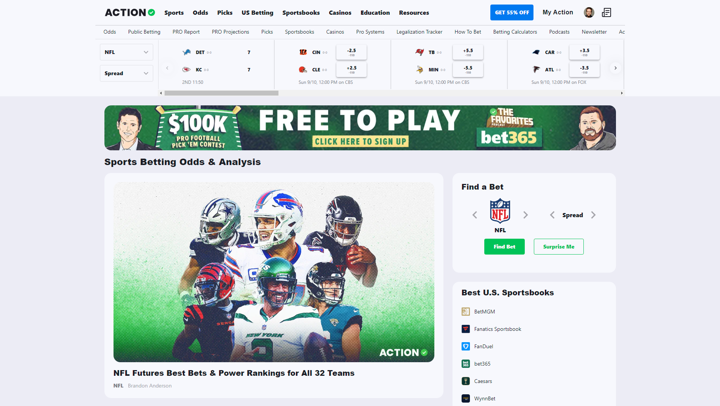Click the Minnesota Vikings team logo
The height and width of the screenshot is (406, 720).
[x=419, y=69]
